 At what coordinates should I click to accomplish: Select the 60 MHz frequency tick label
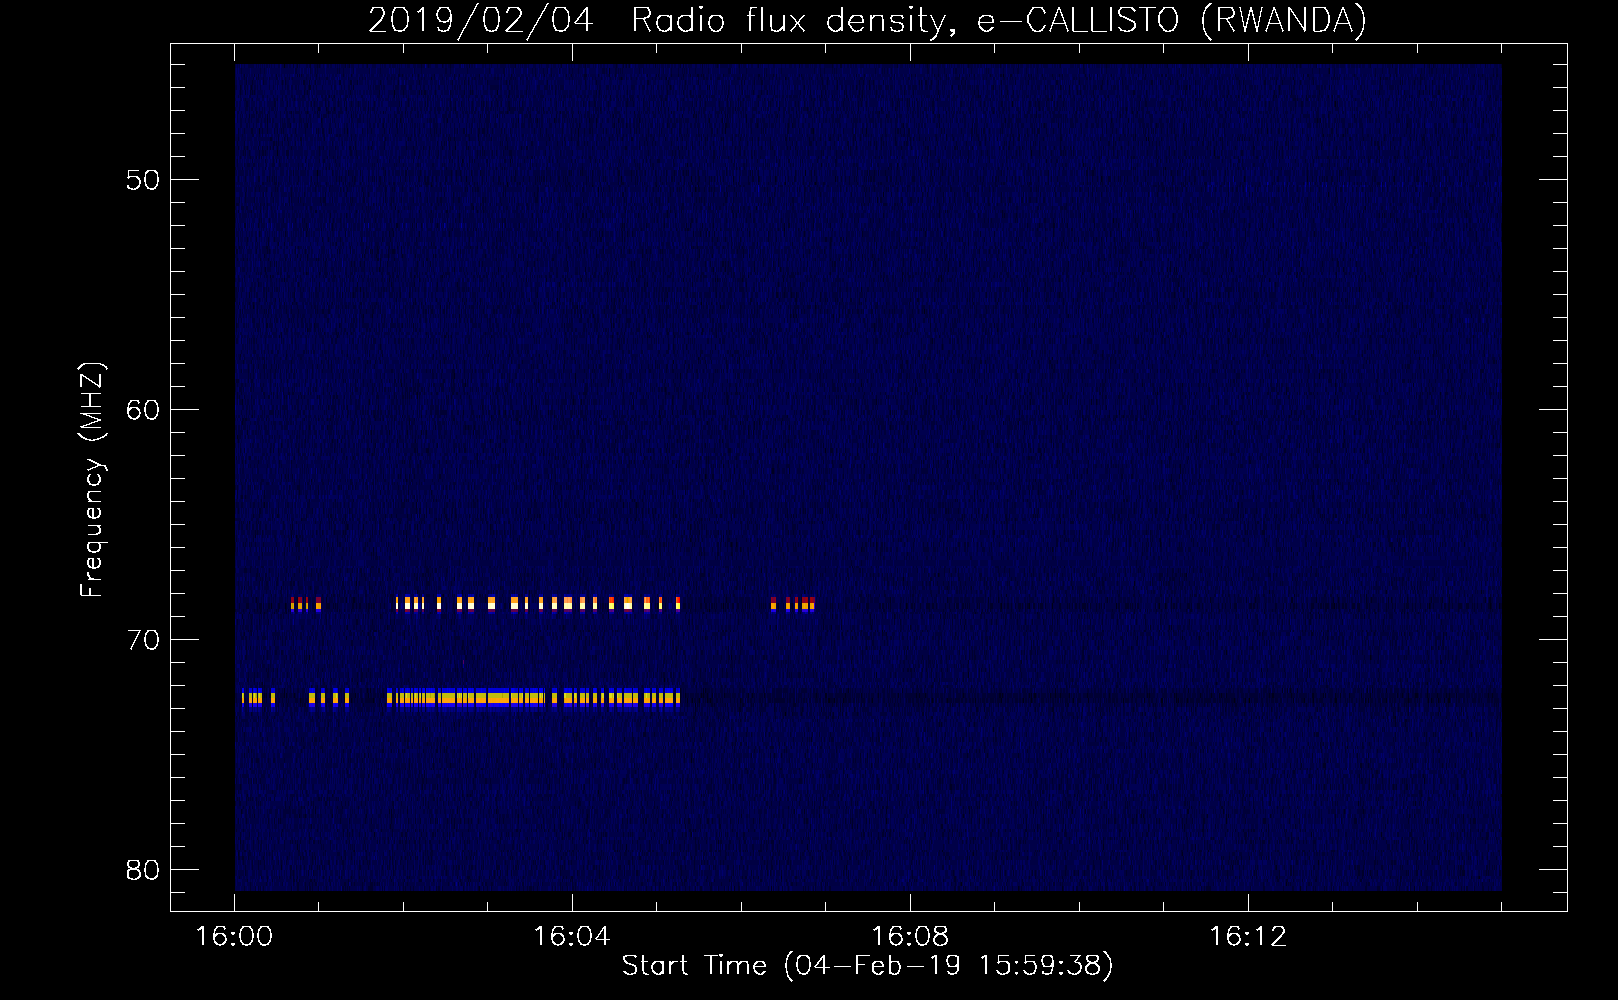143,410
